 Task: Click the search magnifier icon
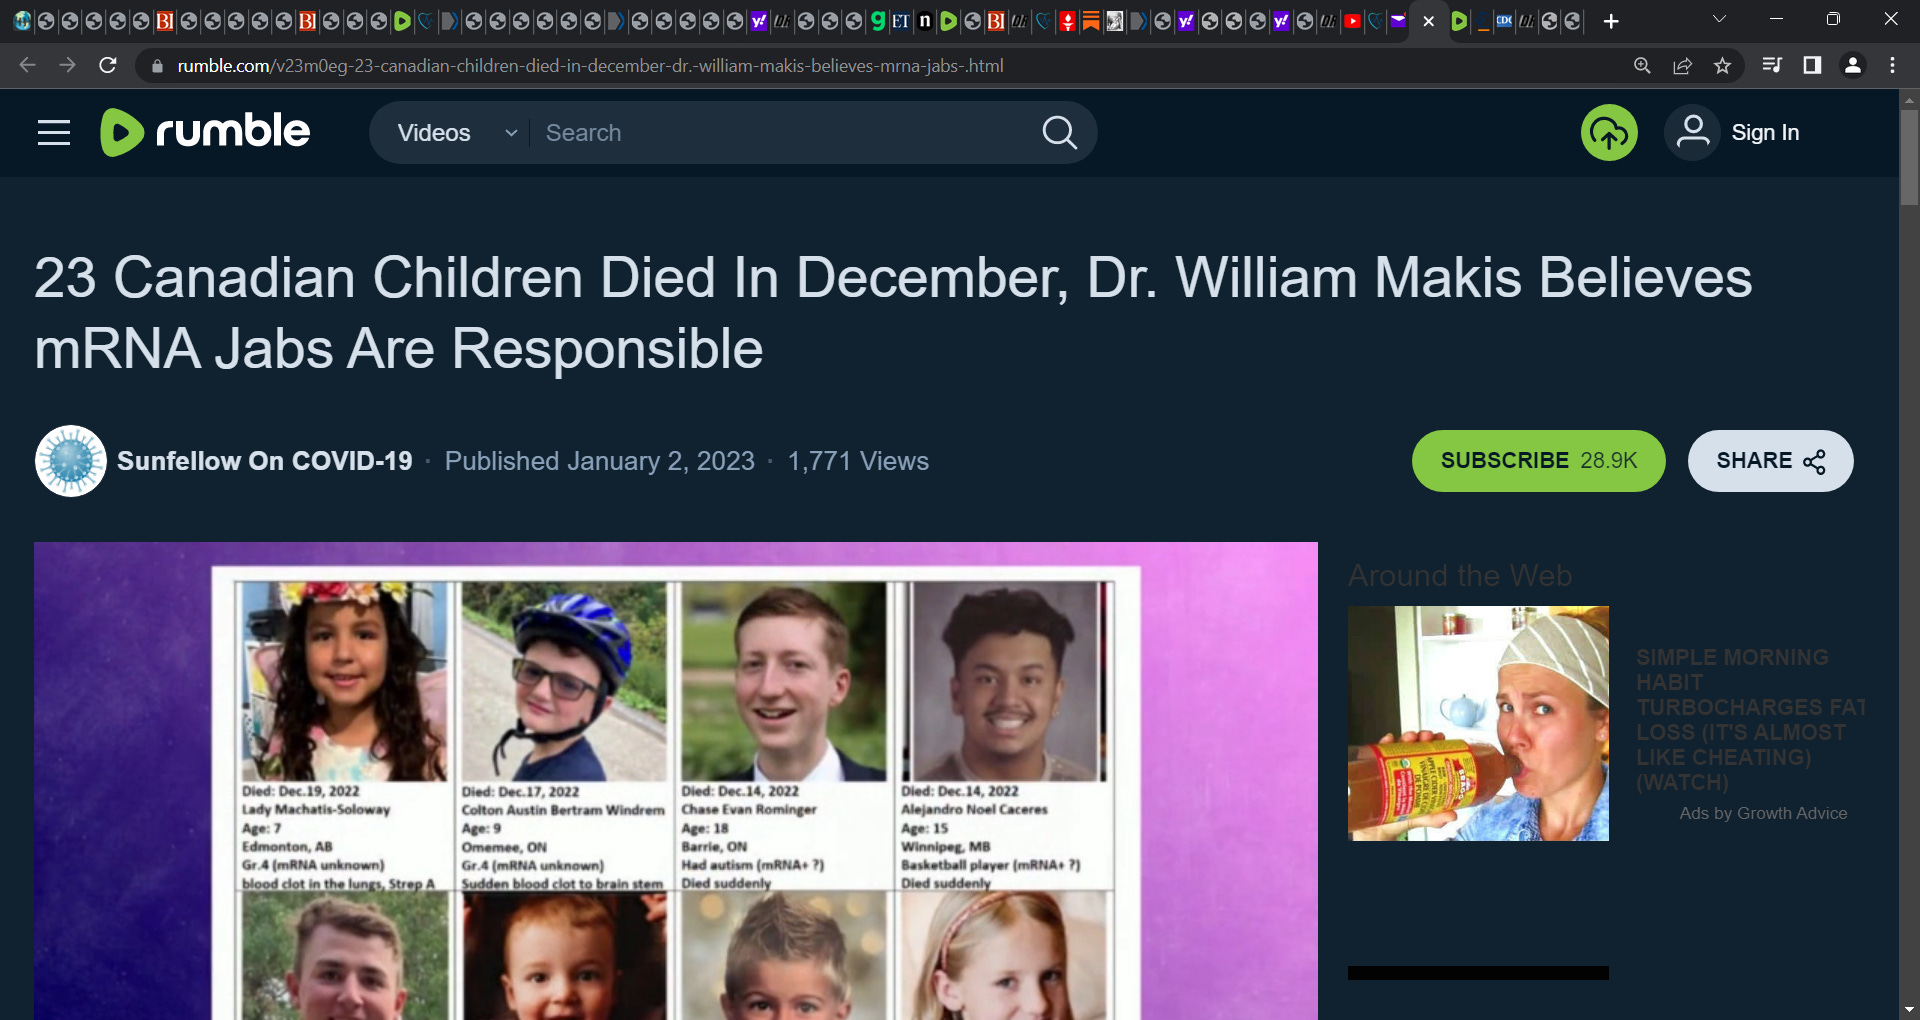click(1060, 133)
